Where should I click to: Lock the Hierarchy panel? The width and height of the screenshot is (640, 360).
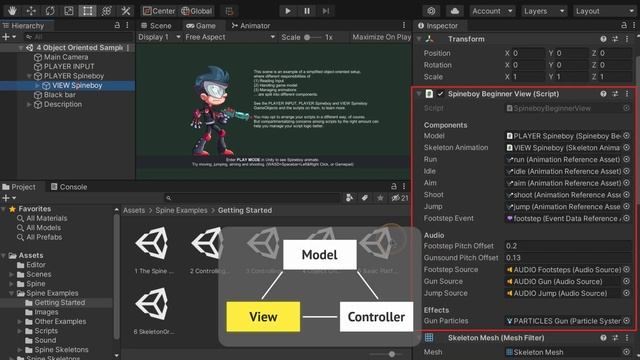click(117, 25)
